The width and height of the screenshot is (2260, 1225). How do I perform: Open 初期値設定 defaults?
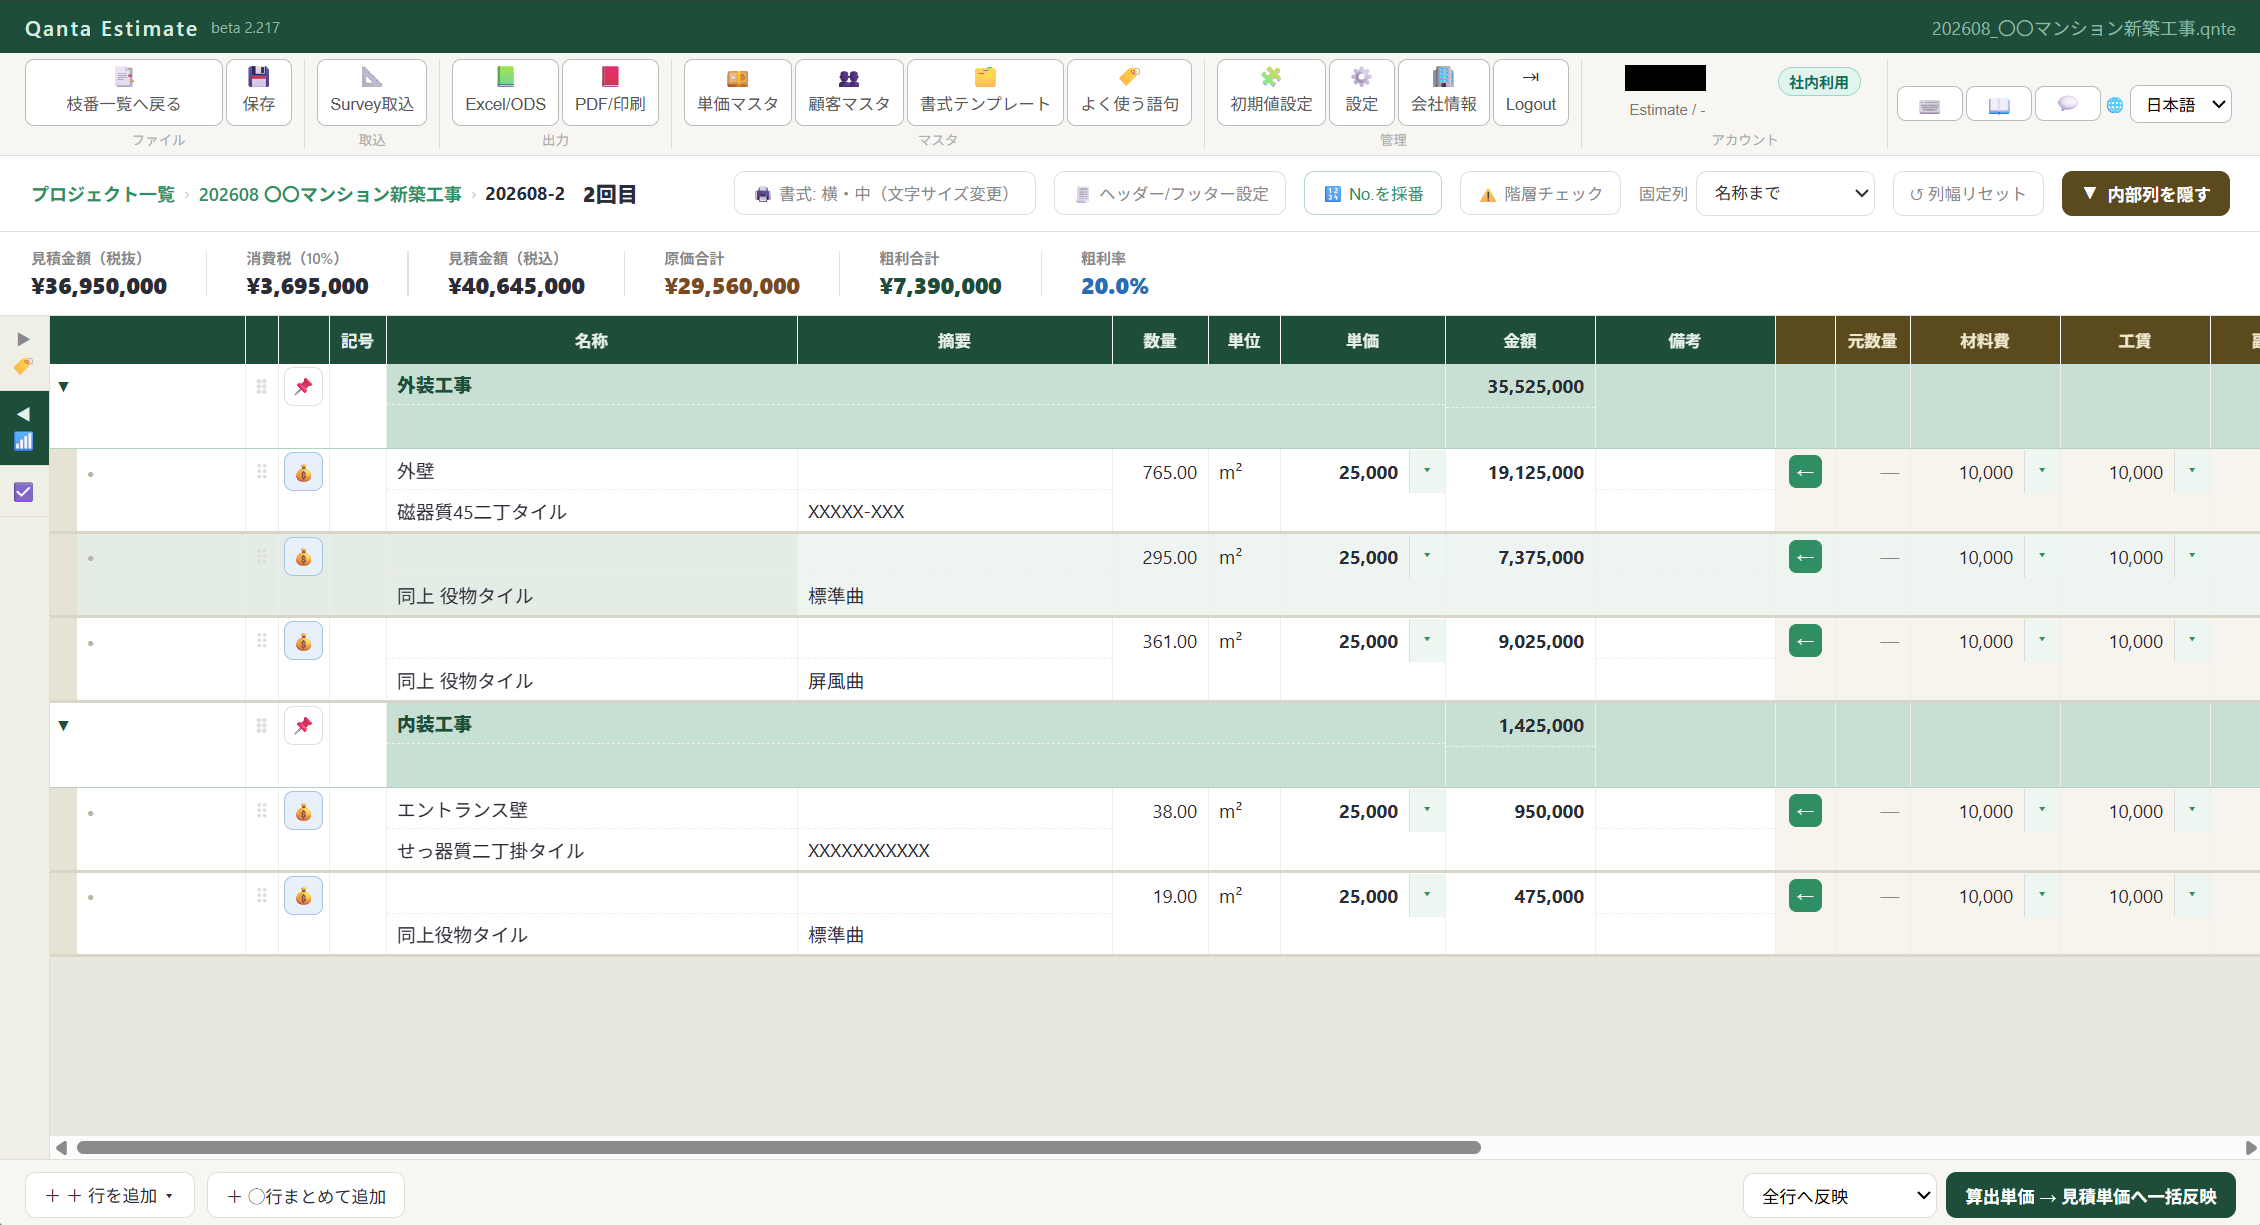pyautogui.click(x=1271, y=92)
